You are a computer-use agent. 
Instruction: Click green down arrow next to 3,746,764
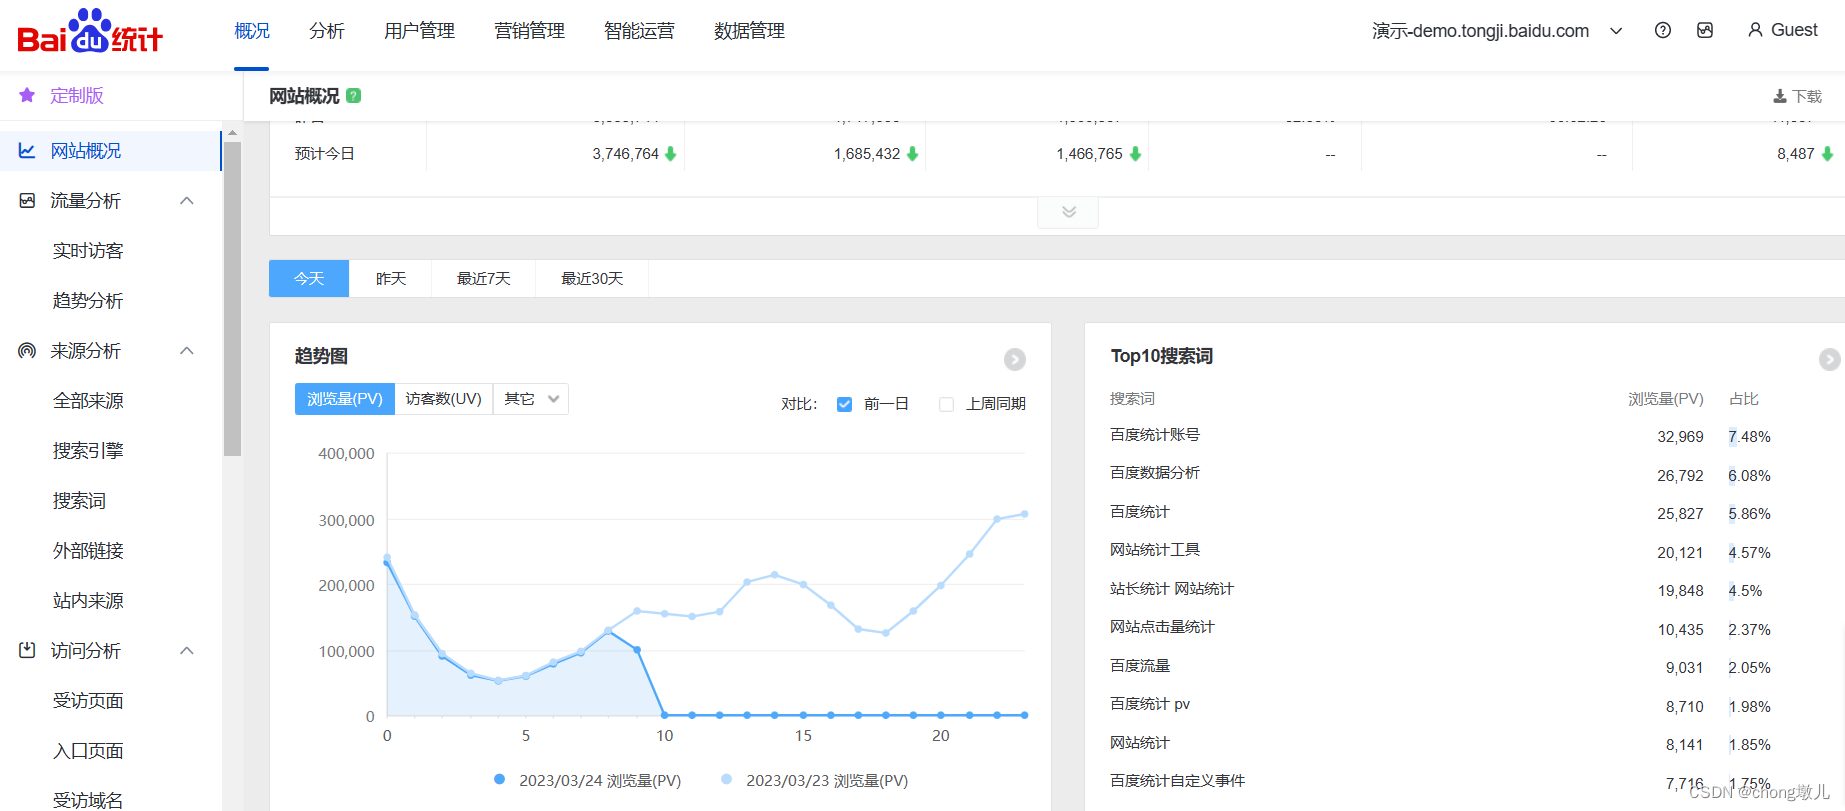pos(671,154)
